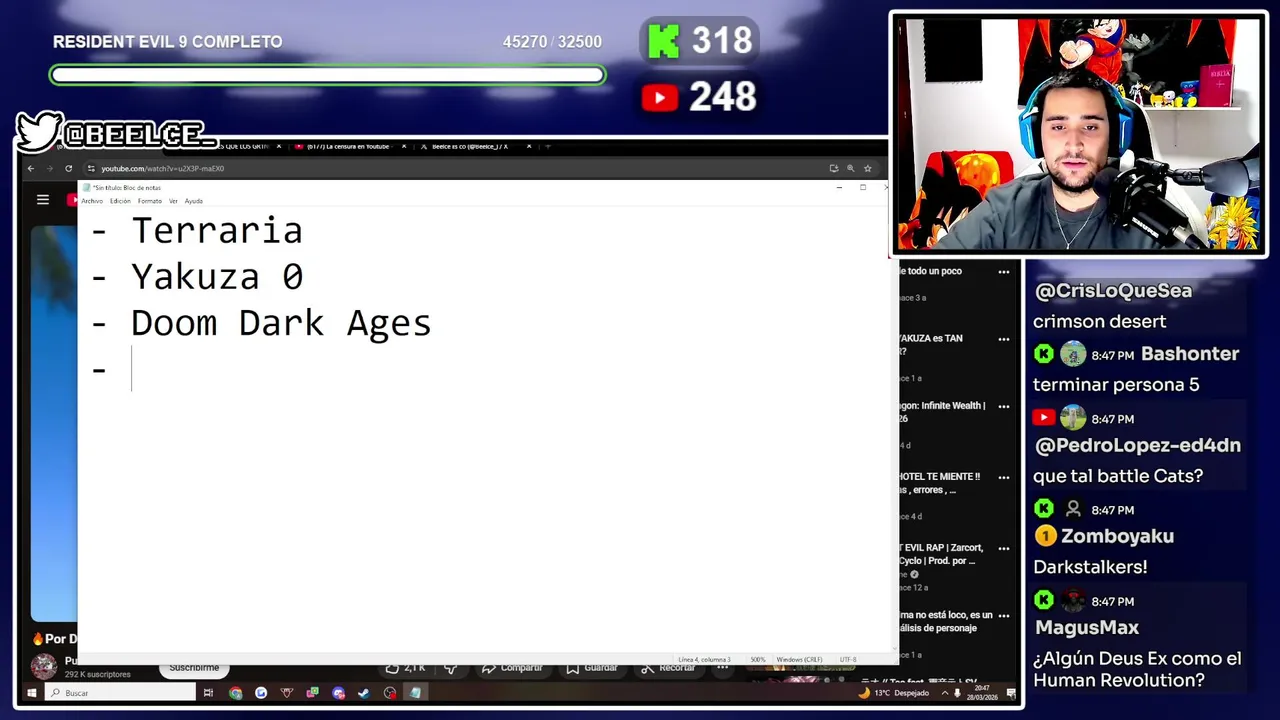Open options menu for 'Infinite Wealth' video
1280x720 pixels.
point(1003,407)
